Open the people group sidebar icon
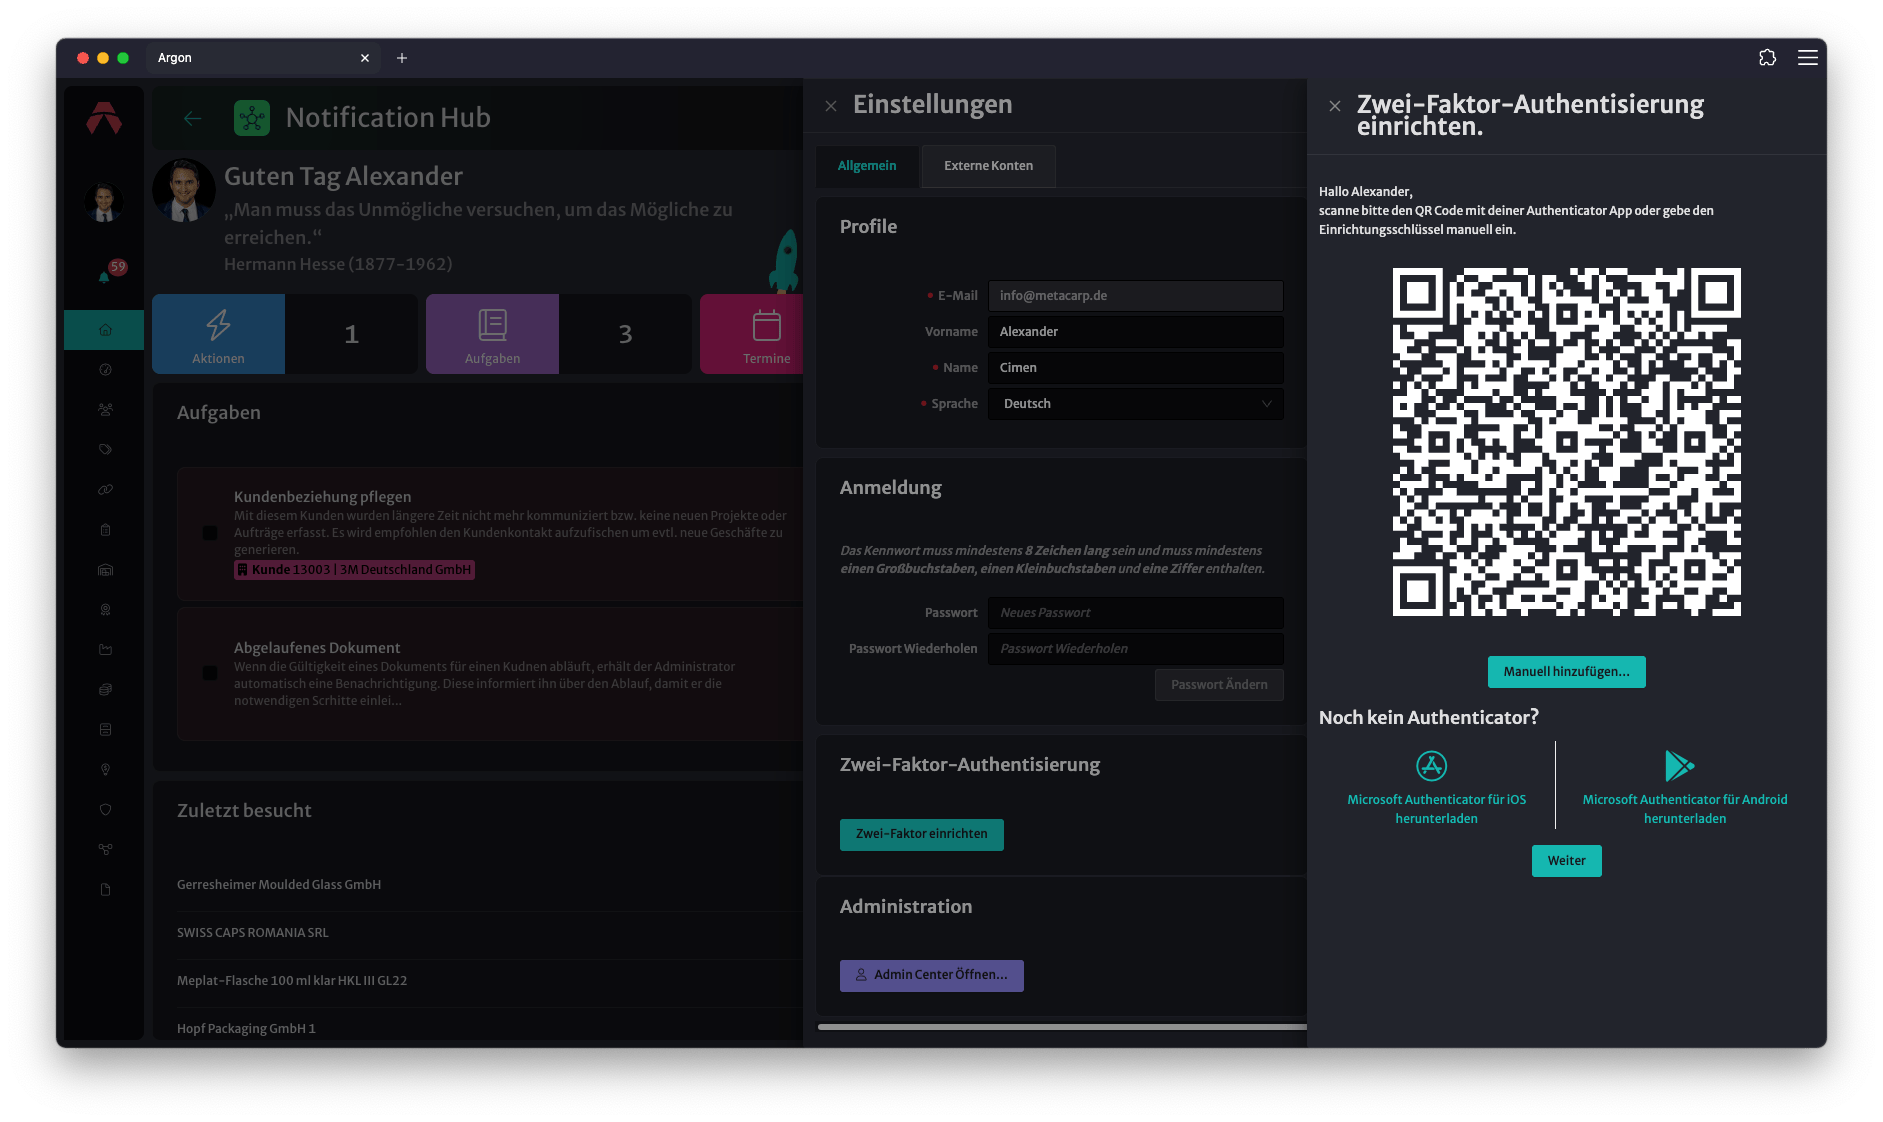The height and width of the screenshot is (1122, 1883). click(105, 410)
